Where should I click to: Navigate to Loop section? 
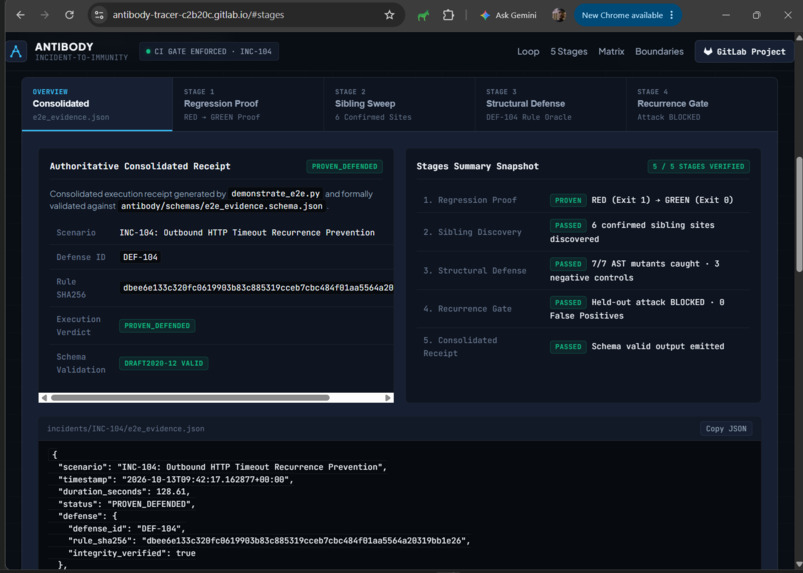click(528, 51)
